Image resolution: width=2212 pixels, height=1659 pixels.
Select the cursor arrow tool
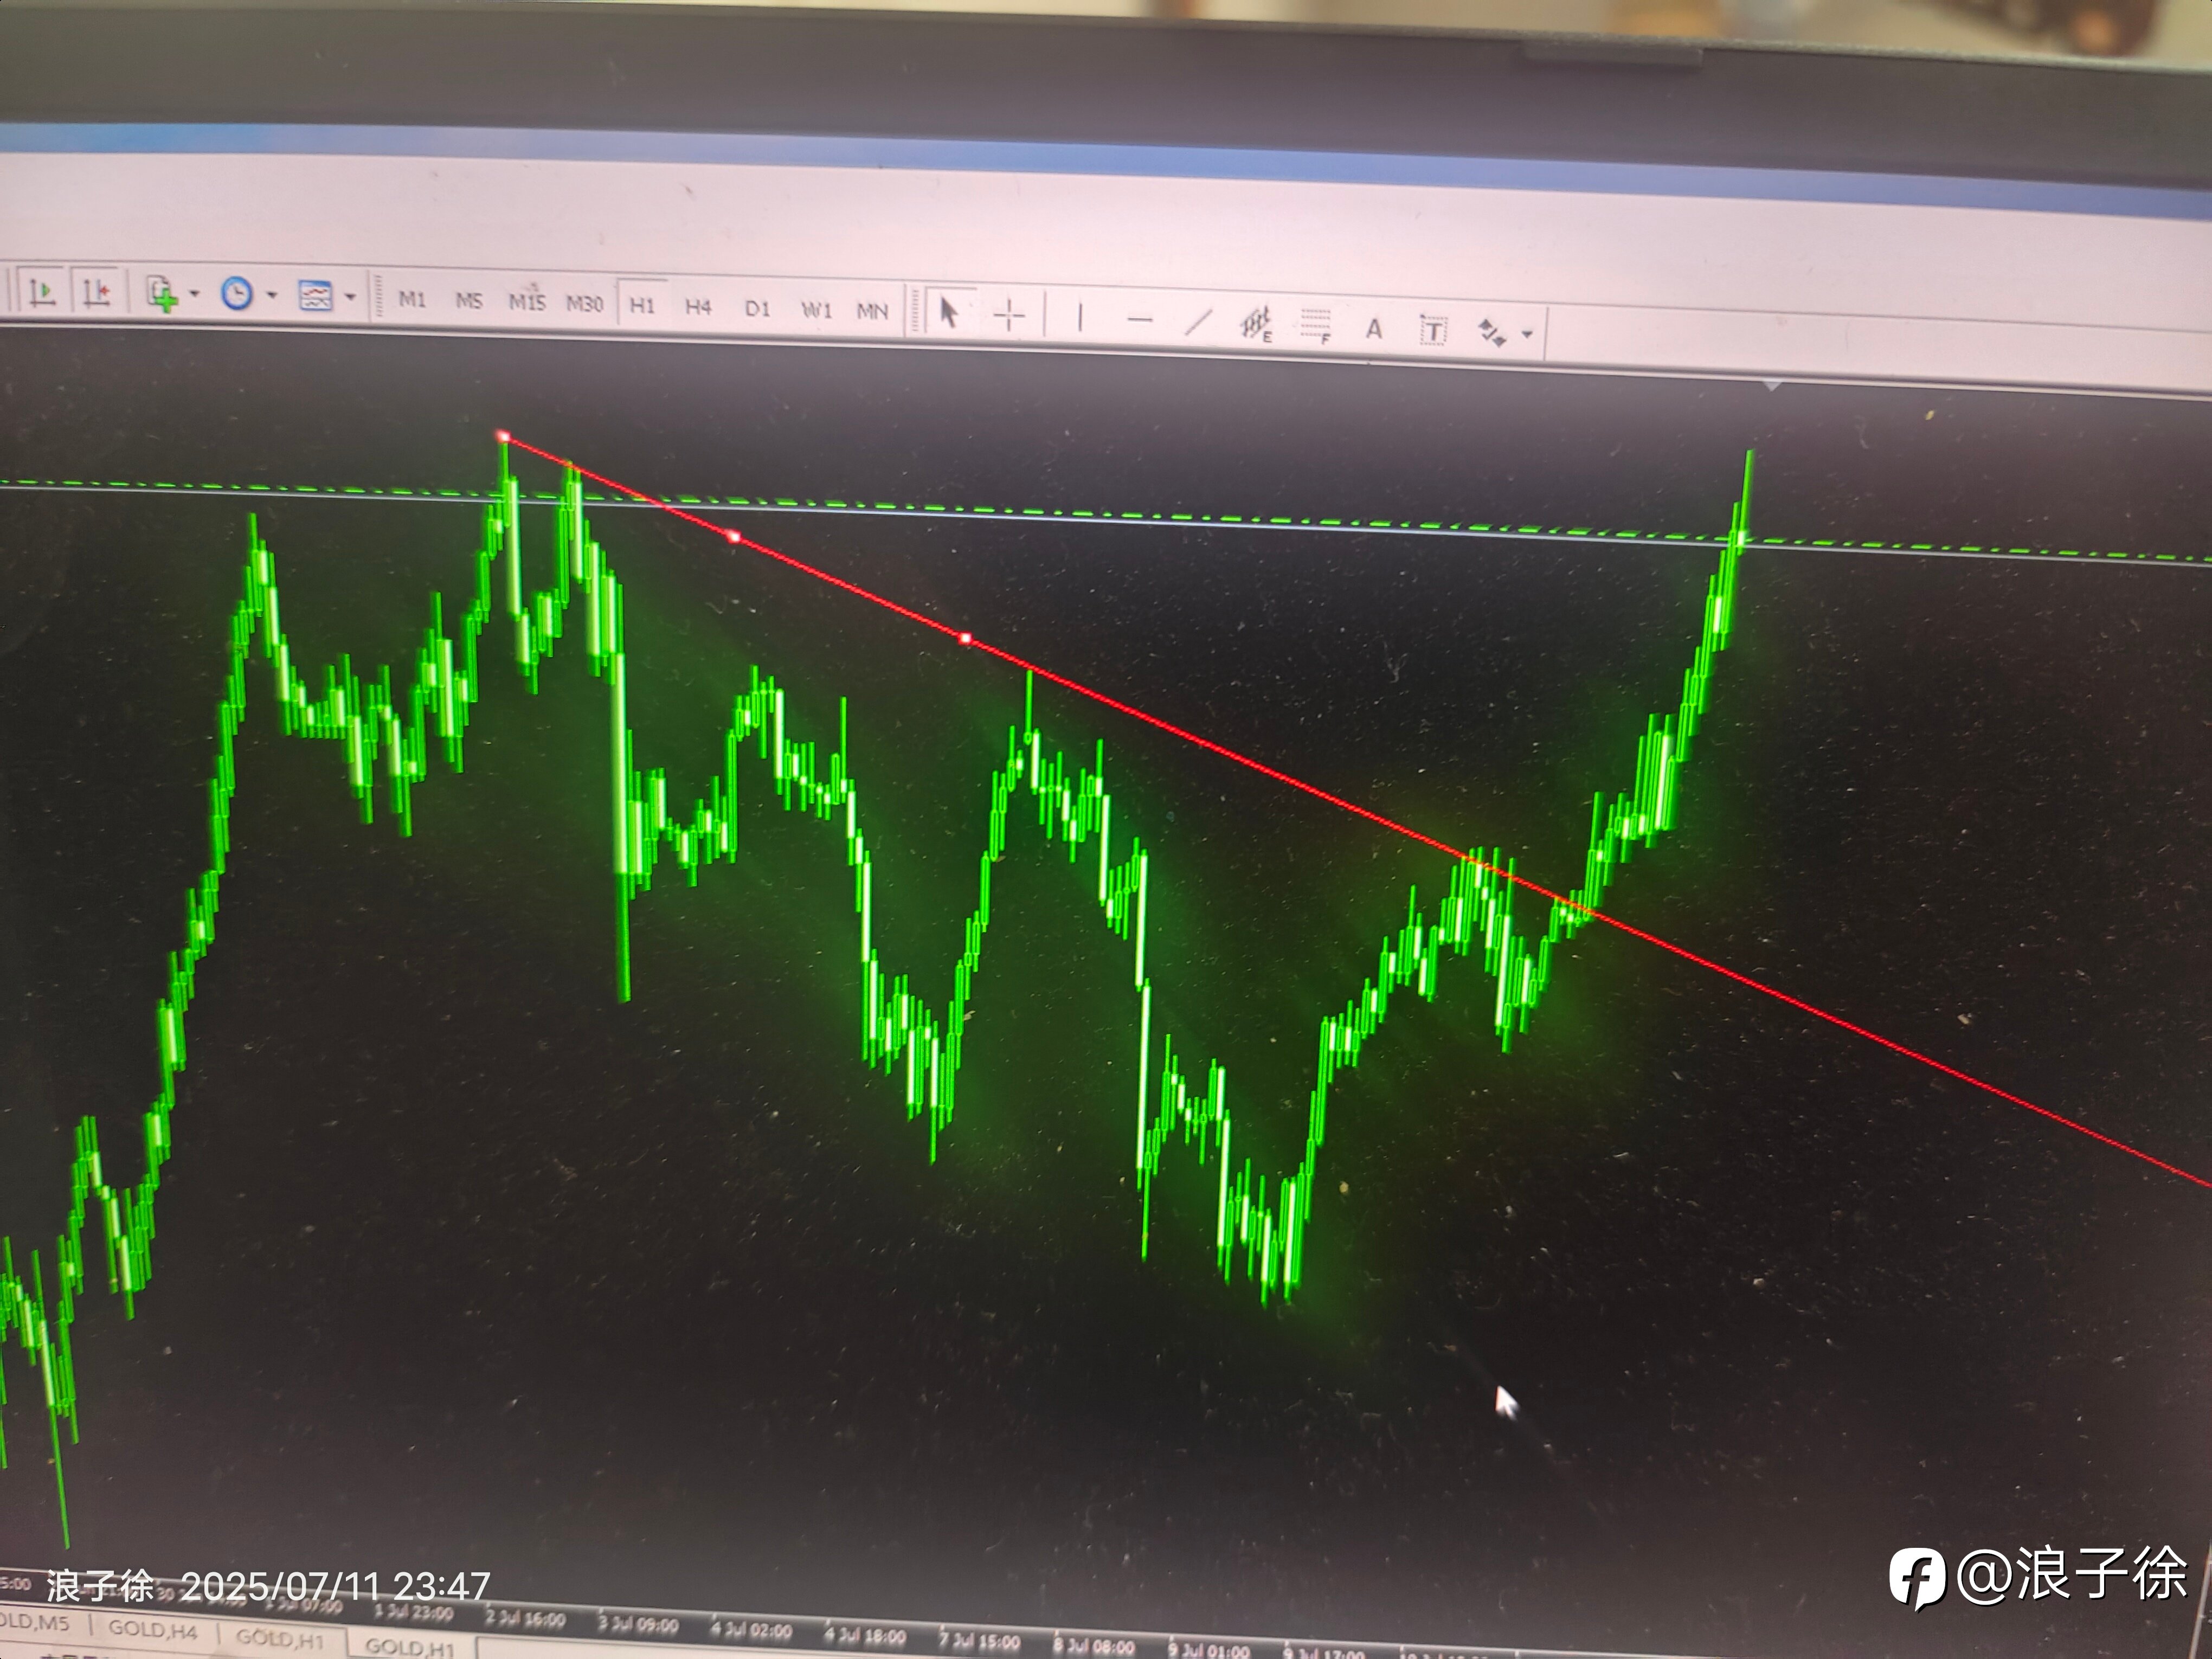(948, 312)
